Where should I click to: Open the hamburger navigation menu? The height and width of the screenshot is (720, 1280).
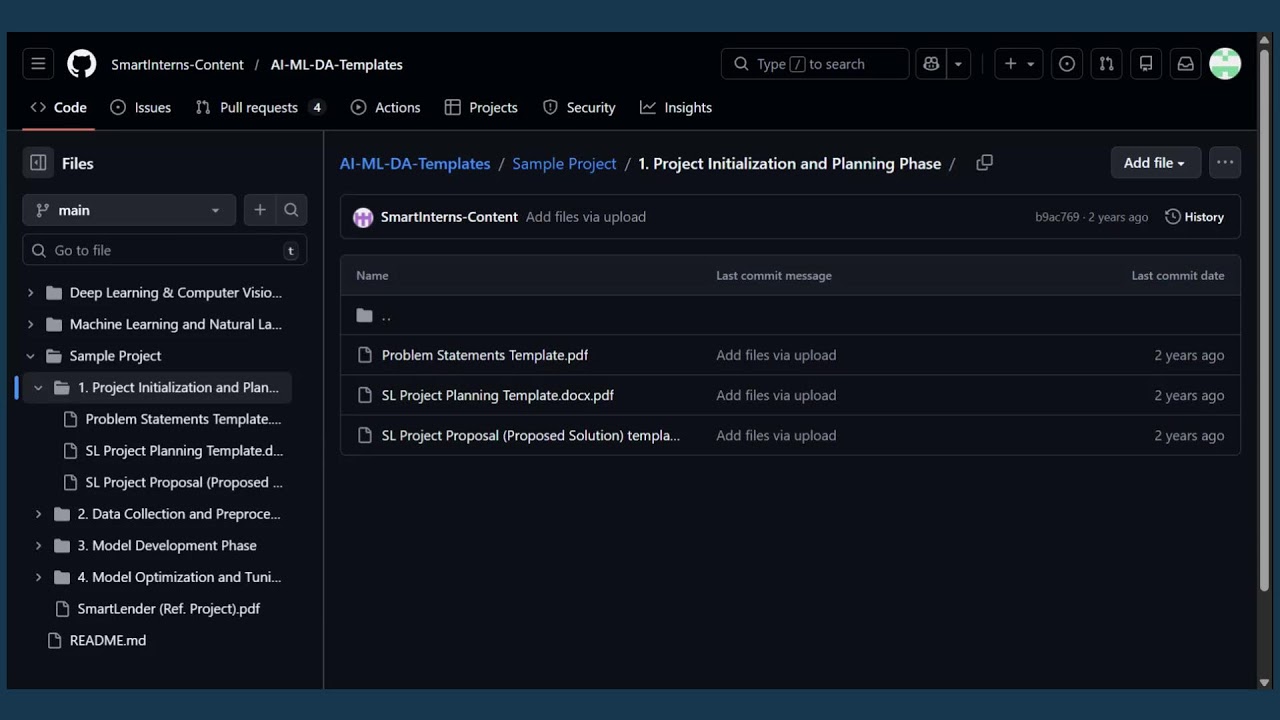38,64
